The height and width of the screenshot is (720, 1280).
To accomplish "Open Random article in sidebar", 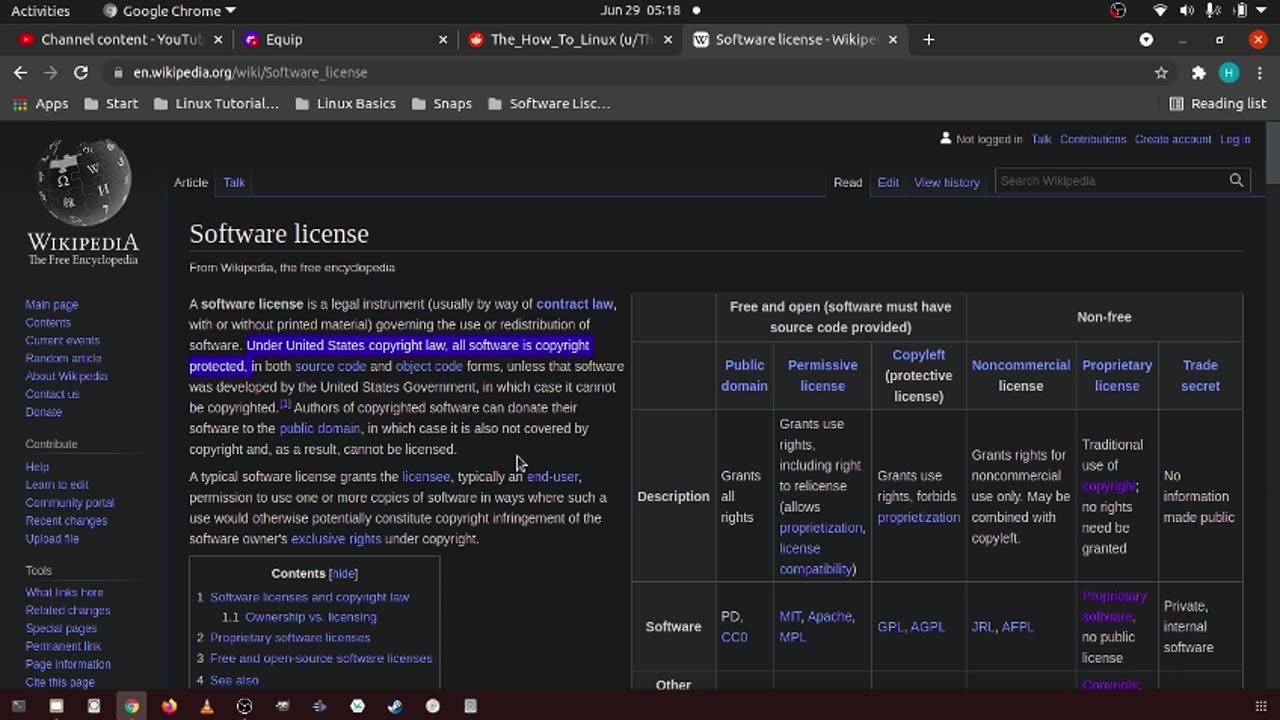I will [x=63, y=358].
